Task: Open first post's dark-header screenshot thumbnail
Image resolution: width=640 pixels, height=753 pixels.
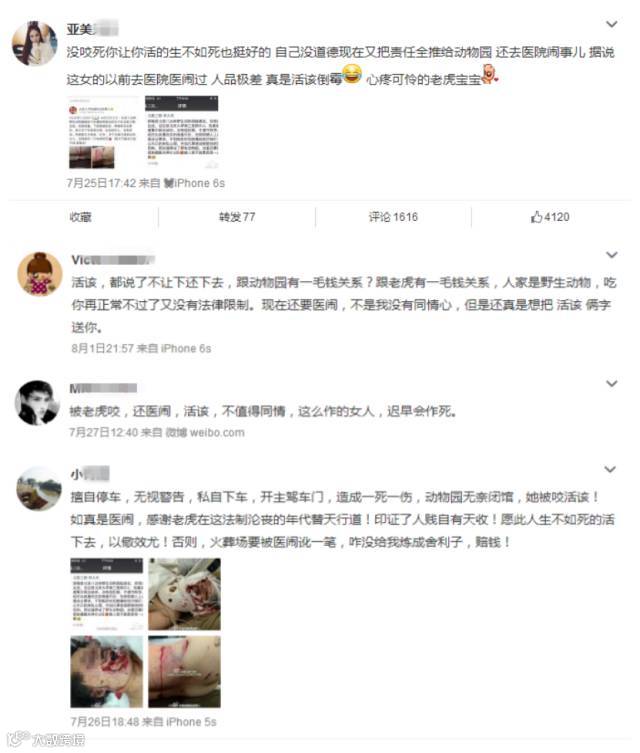Action: pos(182,133)
